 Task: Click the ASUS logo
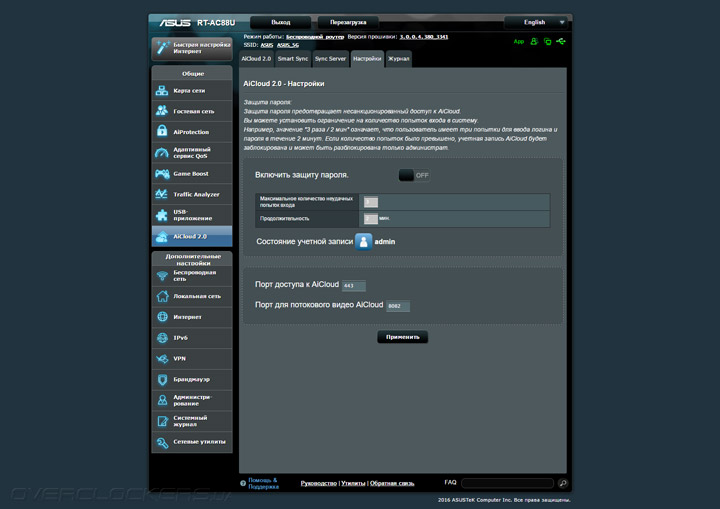(175, 23)
